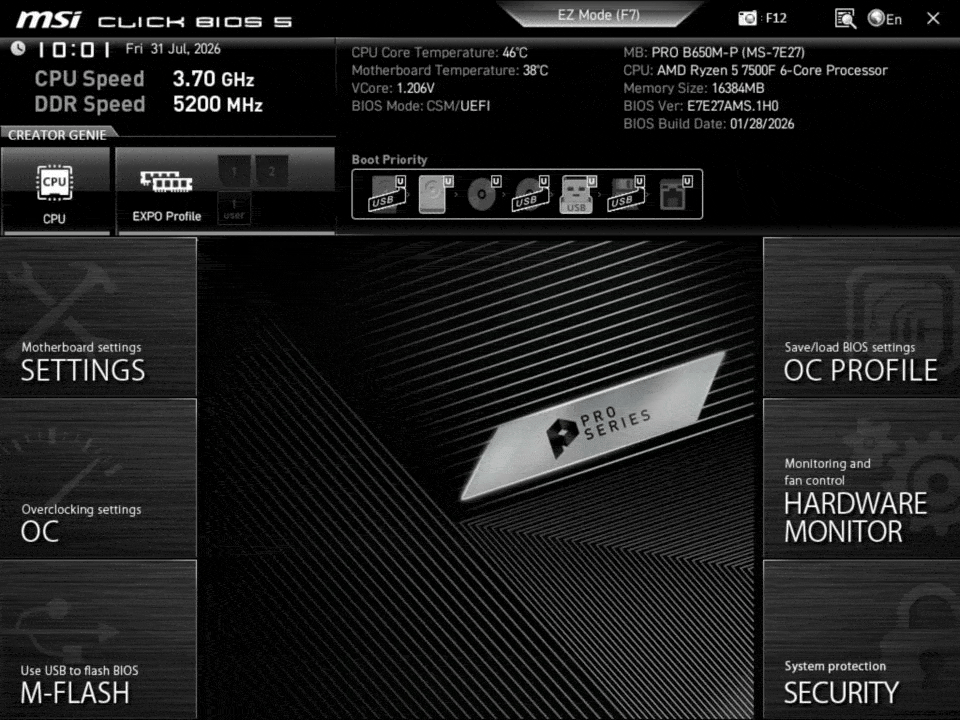The width and height of the screenshot is (960, 720).
Task: Click the DDR Speed 5200 MHz value
Action: (x=218, y=104)
